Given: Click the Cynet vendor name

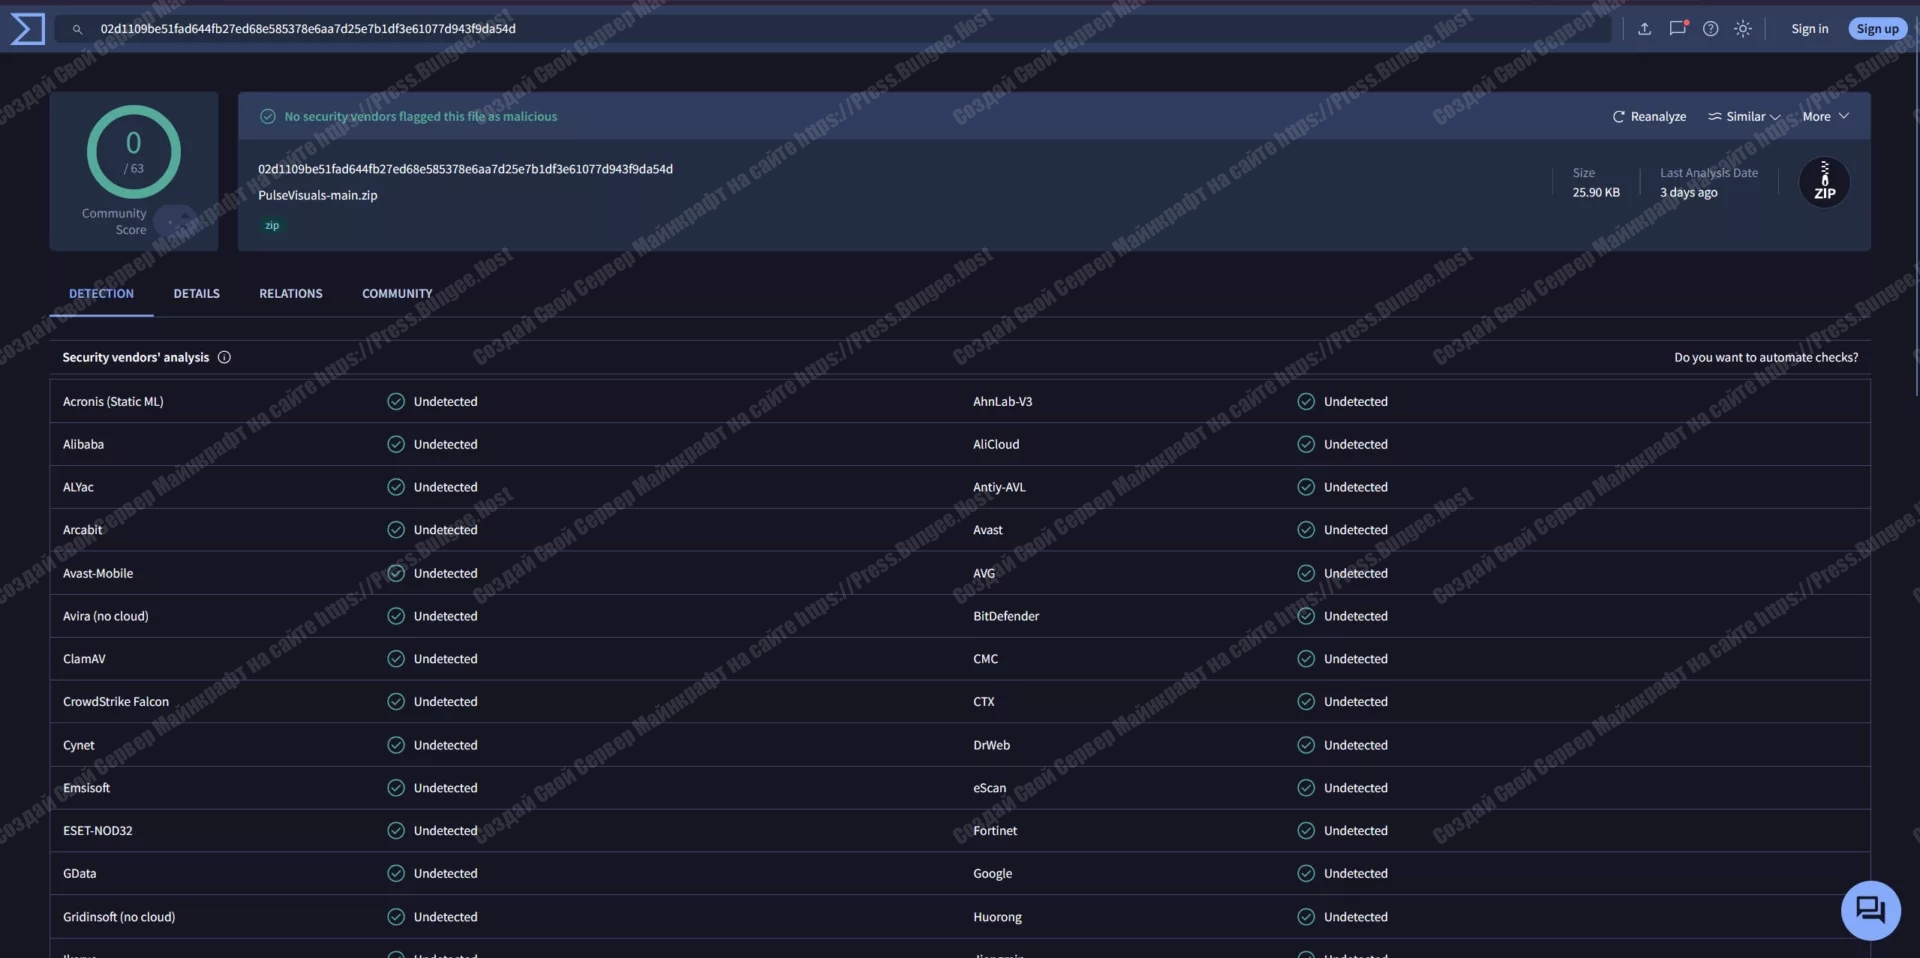Looking at the screenshot, I should point(79,746).
